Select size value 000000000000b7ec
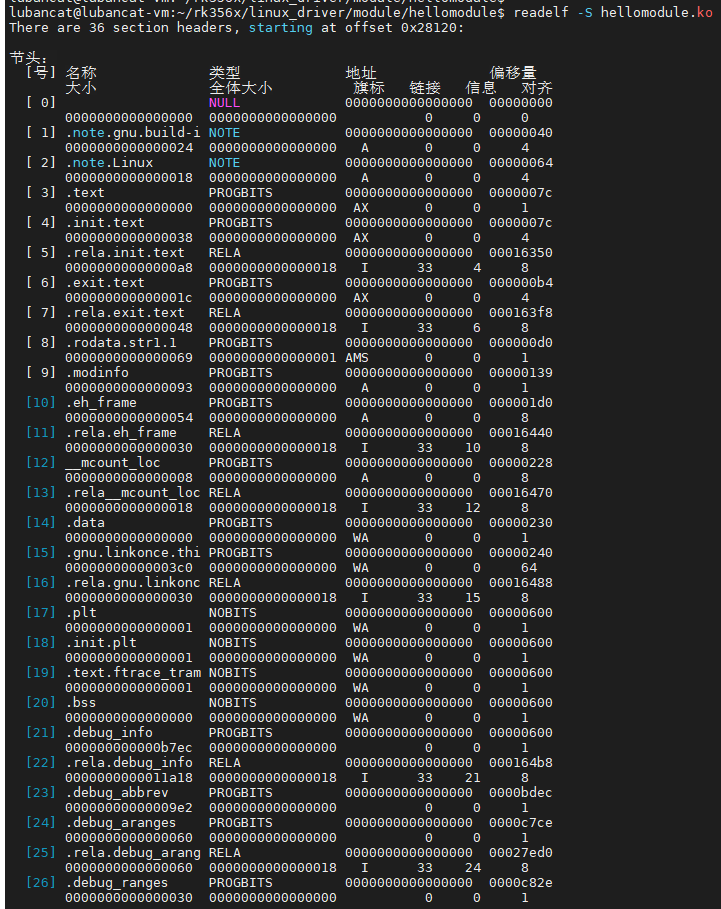 pos(129,748)
